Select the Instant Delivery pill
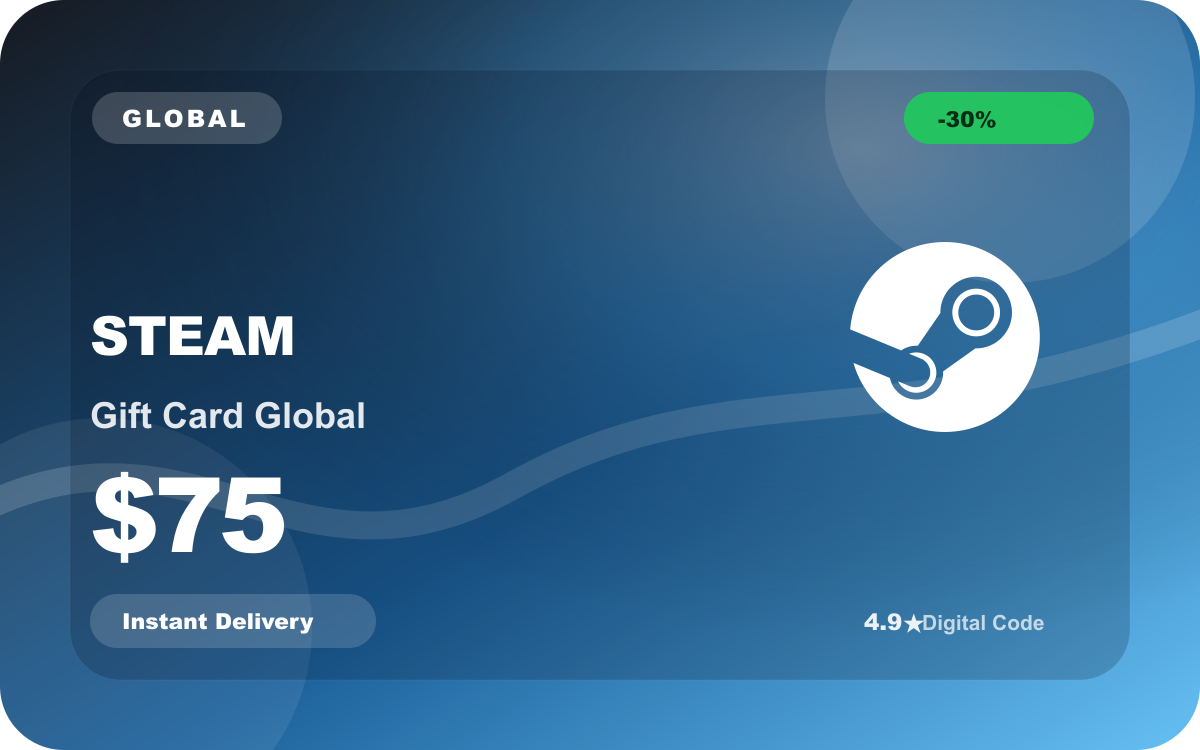Image resolution: width=1200 pixels, height=750 pixels. [x=233, y=621]
